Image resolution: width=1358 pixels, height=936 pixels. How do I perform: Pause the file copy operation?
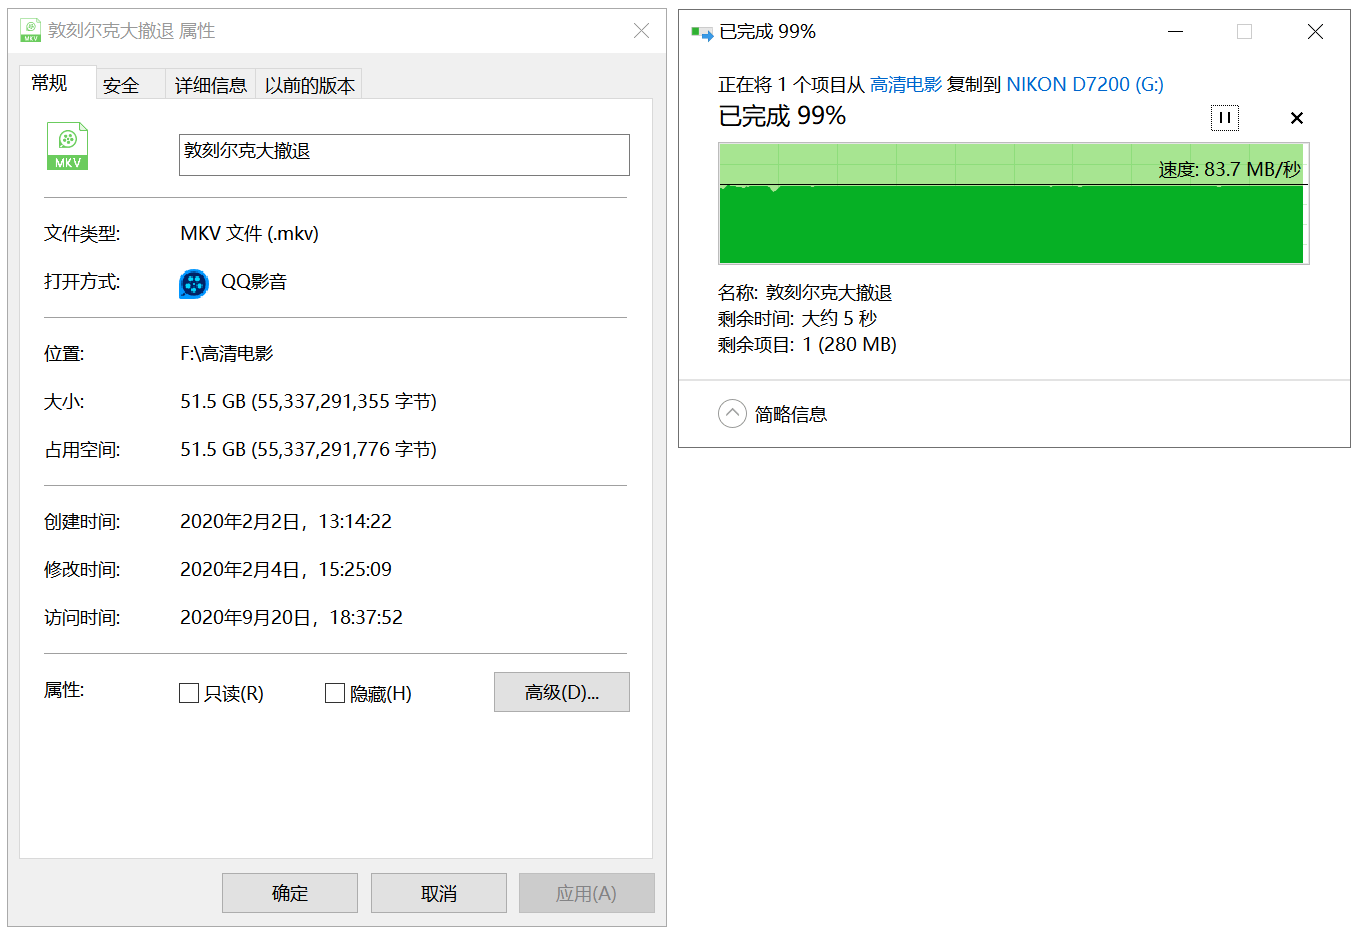point(1224,118)
